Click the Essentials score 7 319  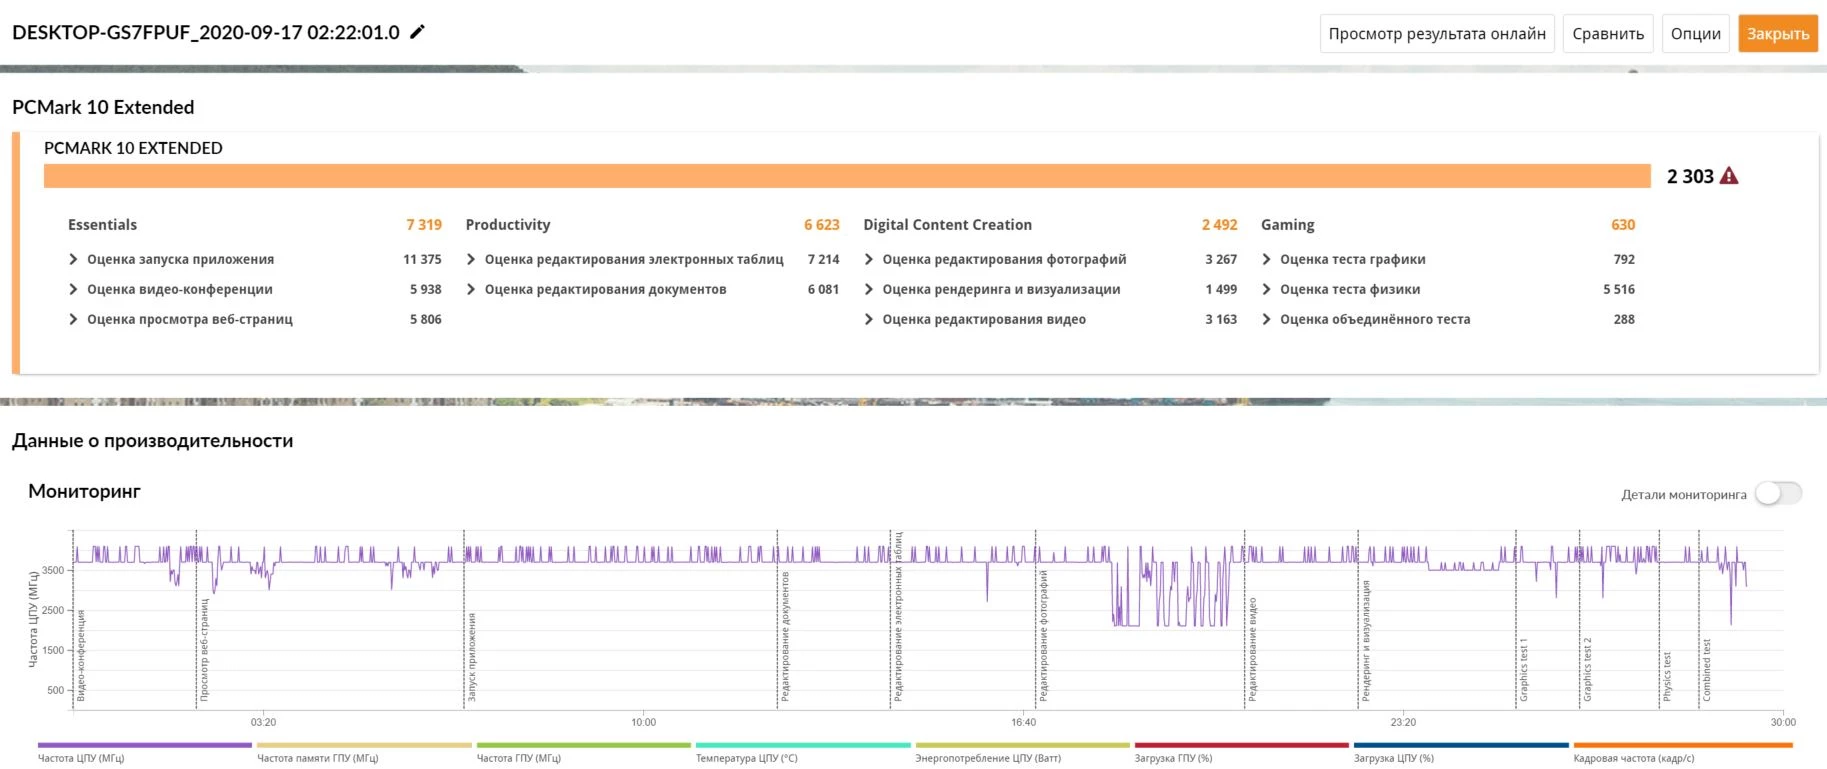[x=424, y=225]
